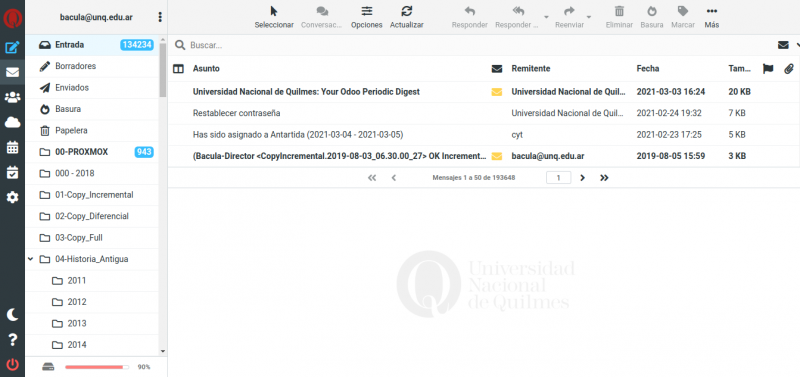The height and width of the screenshot is (377, 800).
Task: Open the cloud storage icon
Action: [x=12, y=122]
